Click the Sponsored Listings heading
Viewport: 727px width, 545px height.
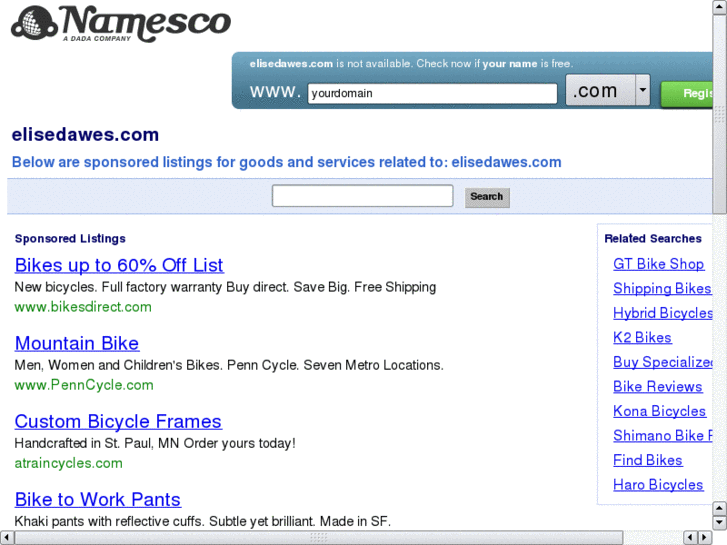pos(70,238)
